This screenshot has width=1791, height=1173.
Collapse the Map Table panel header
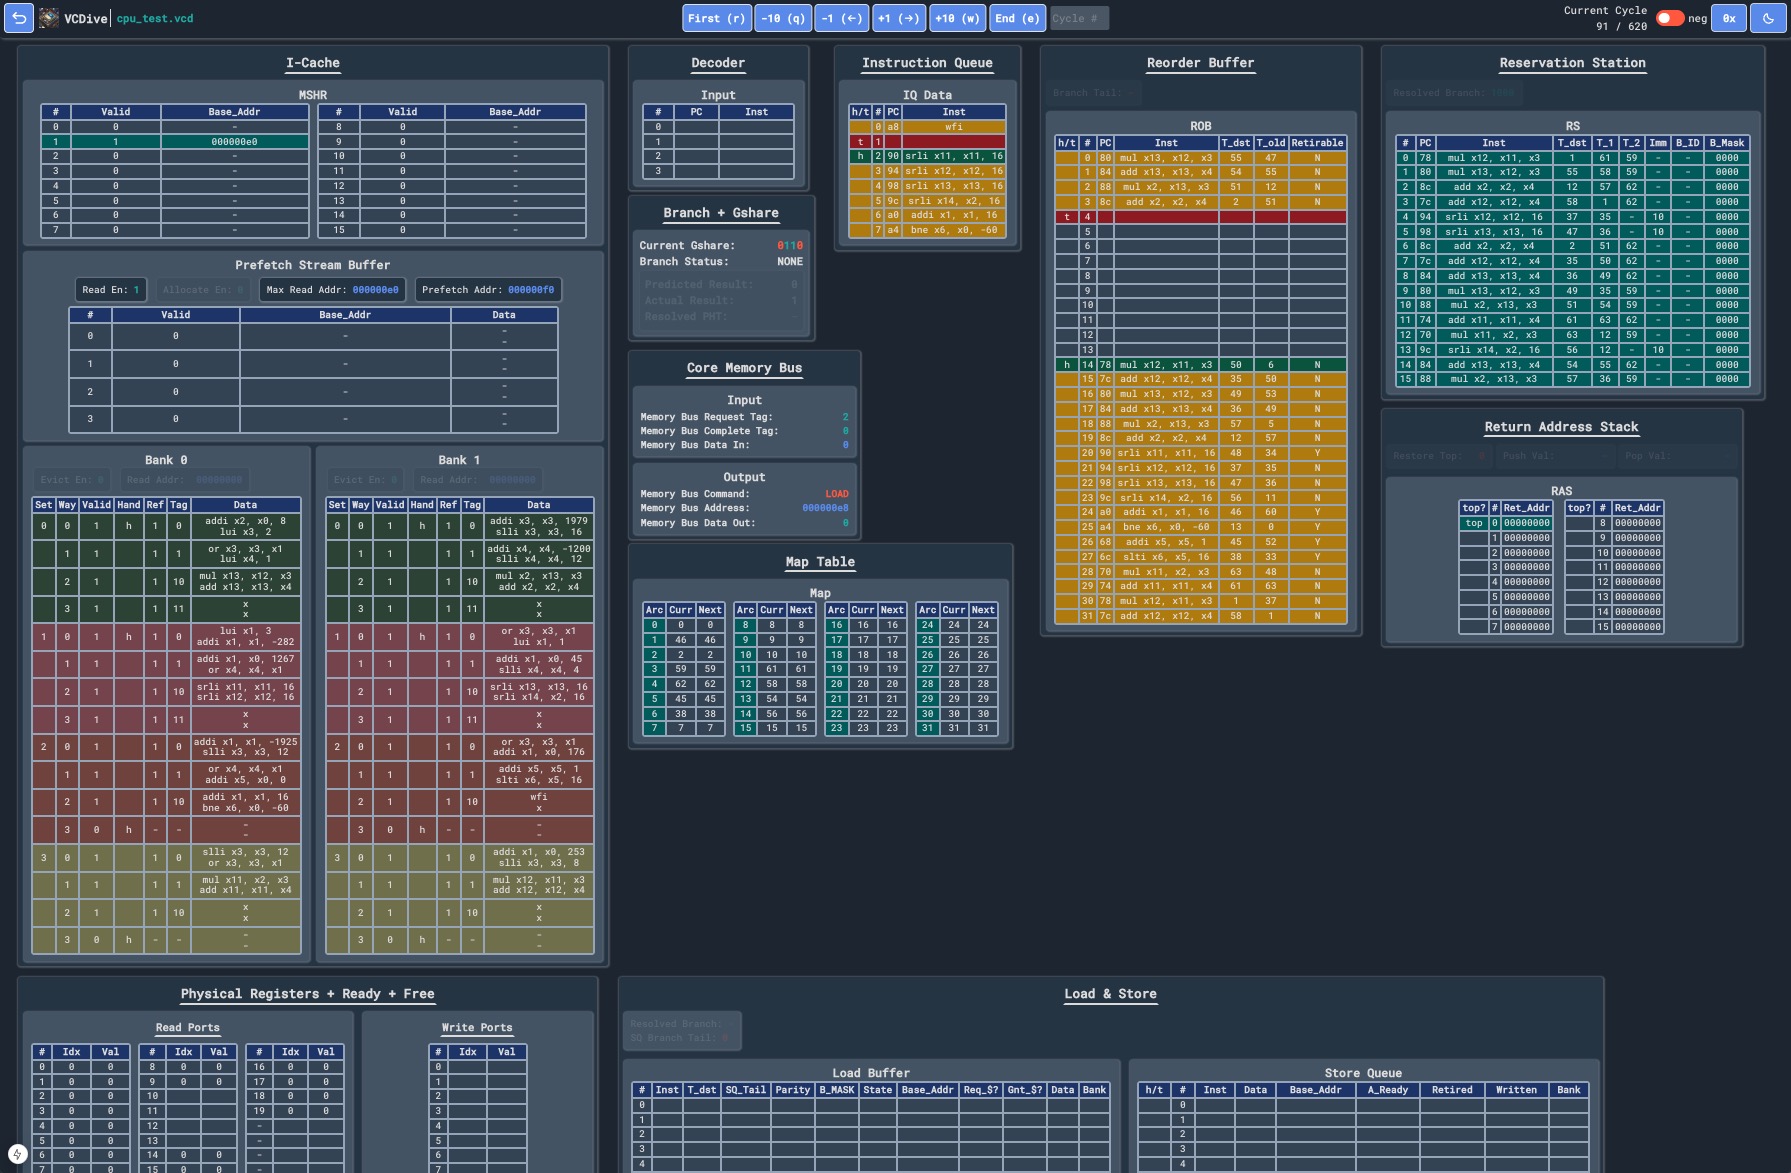pos(820,562)
